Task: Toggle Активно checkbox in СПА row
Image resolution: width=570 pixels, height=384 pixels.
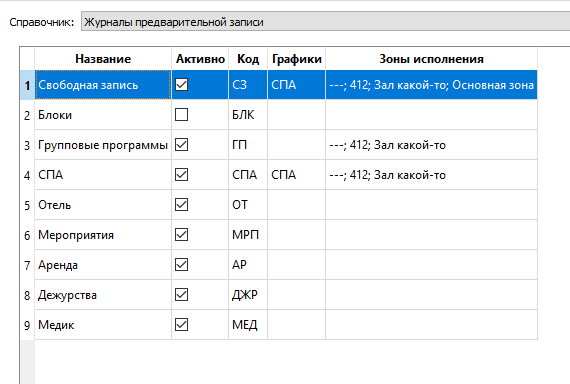Action: click(x=181, y=175)
